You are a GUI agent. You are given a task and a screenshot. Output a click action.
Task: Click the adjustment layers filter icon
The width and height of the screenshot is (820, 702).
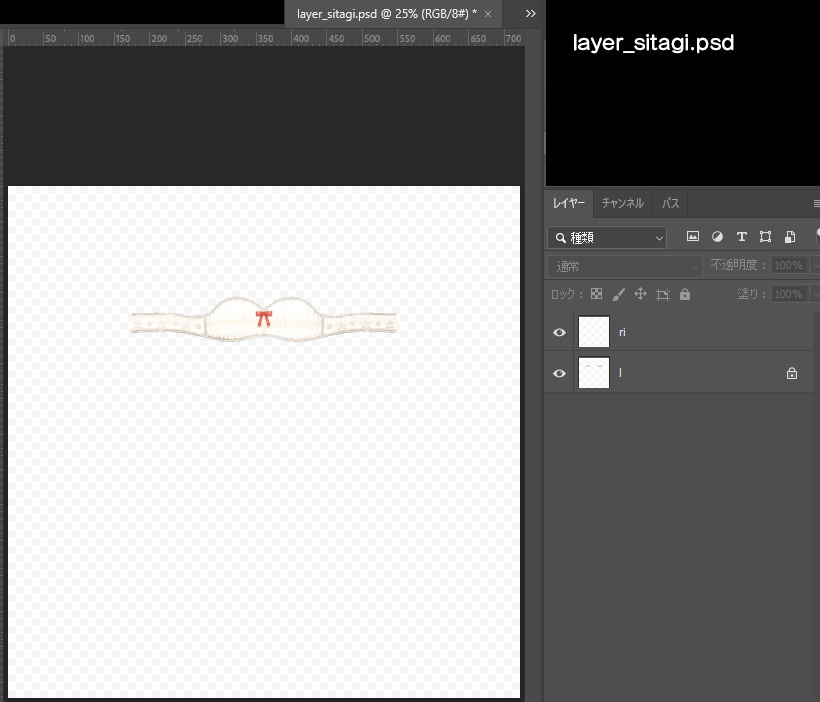717,237
